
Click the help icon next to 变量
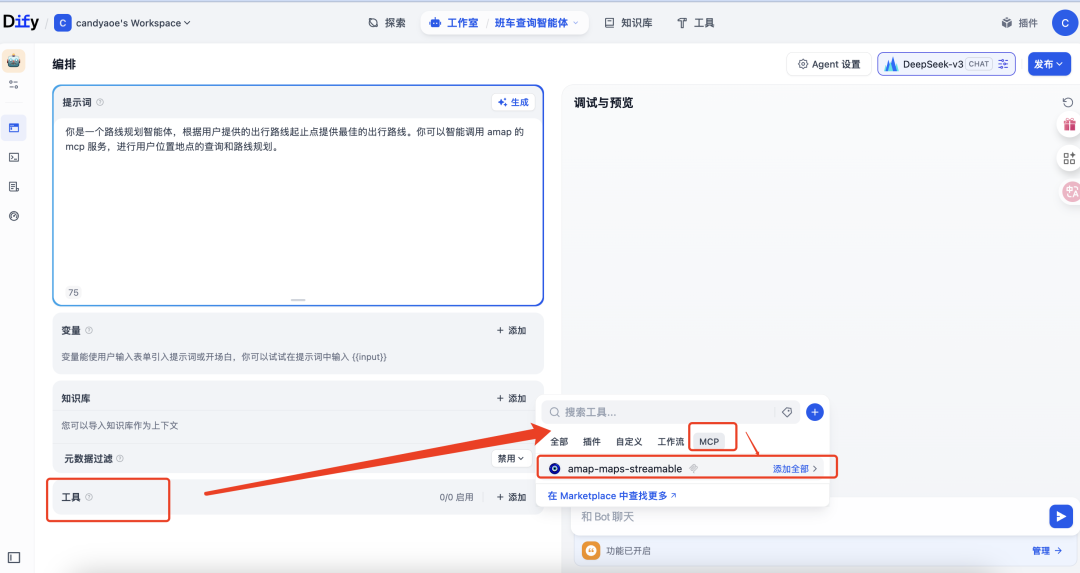(x=89, y=331)
